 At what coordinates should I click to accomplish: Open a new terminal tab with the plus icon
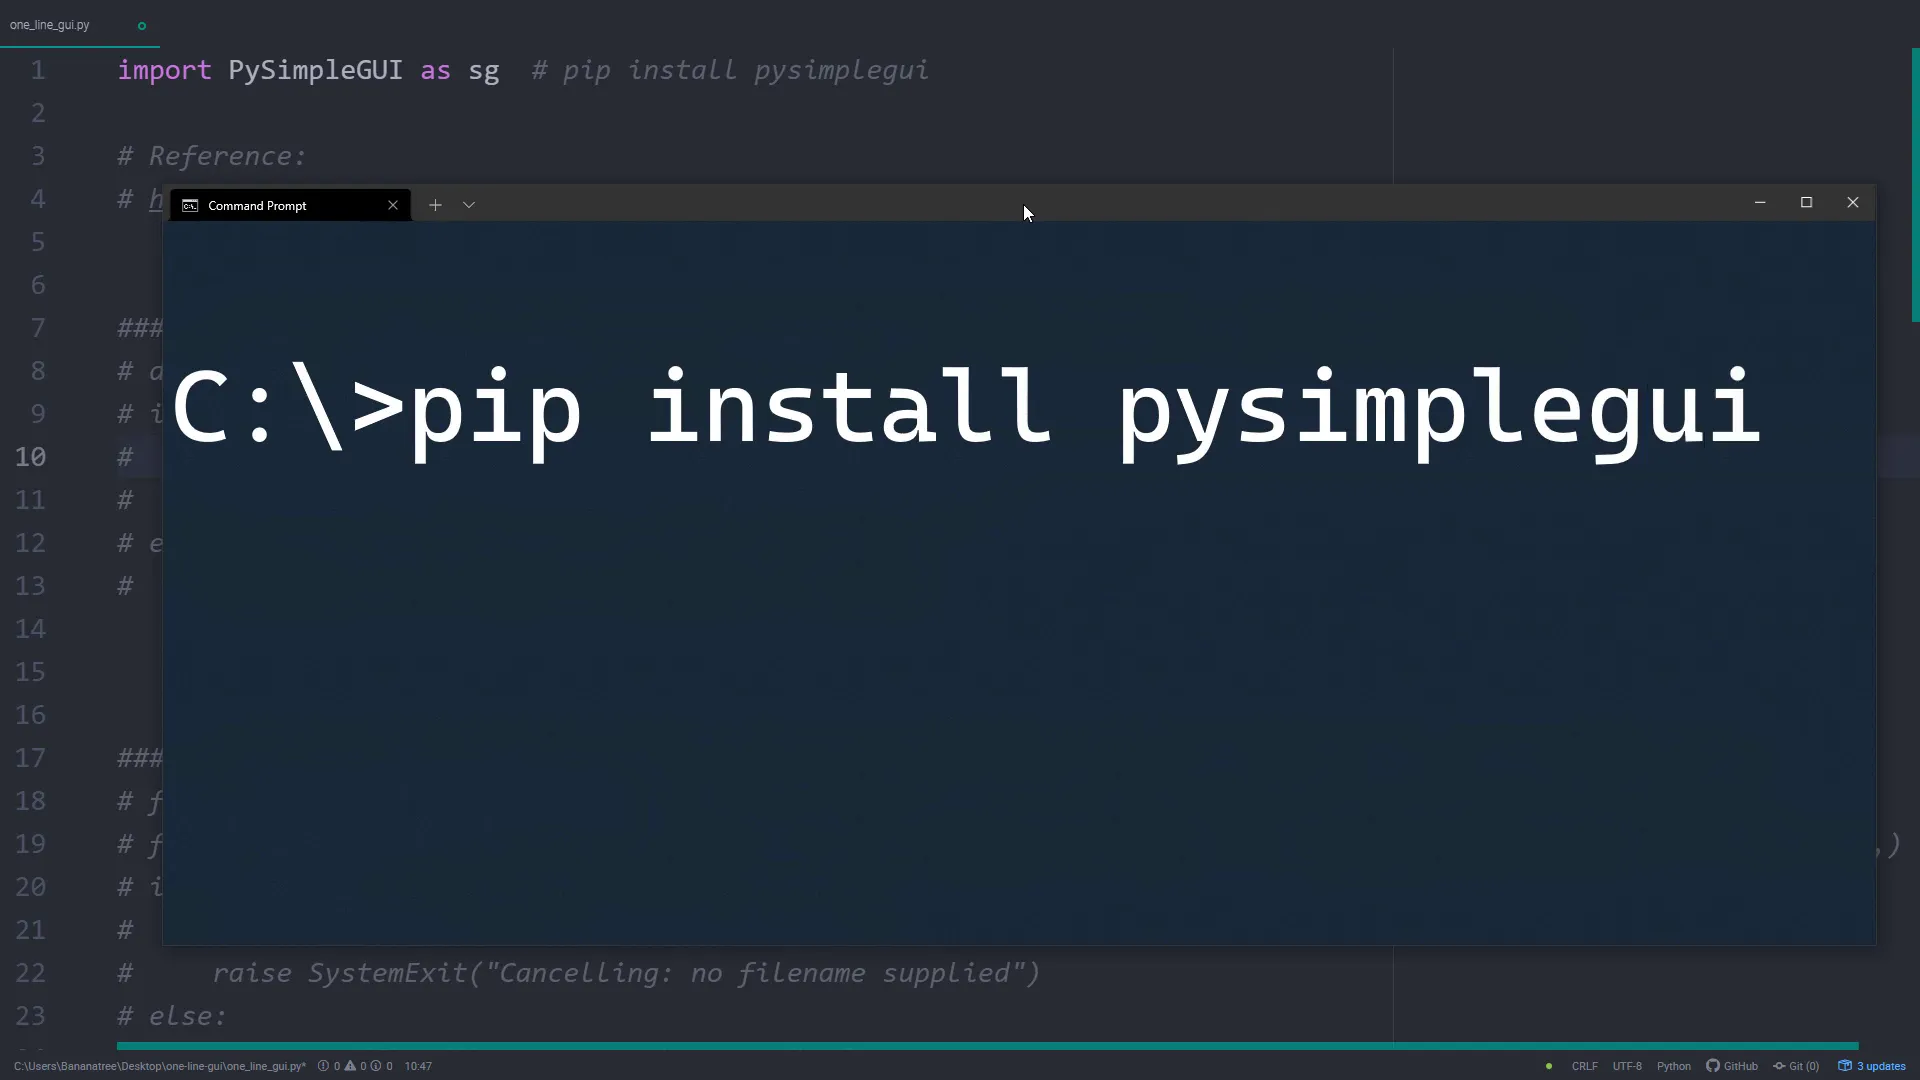click(436, 204)
